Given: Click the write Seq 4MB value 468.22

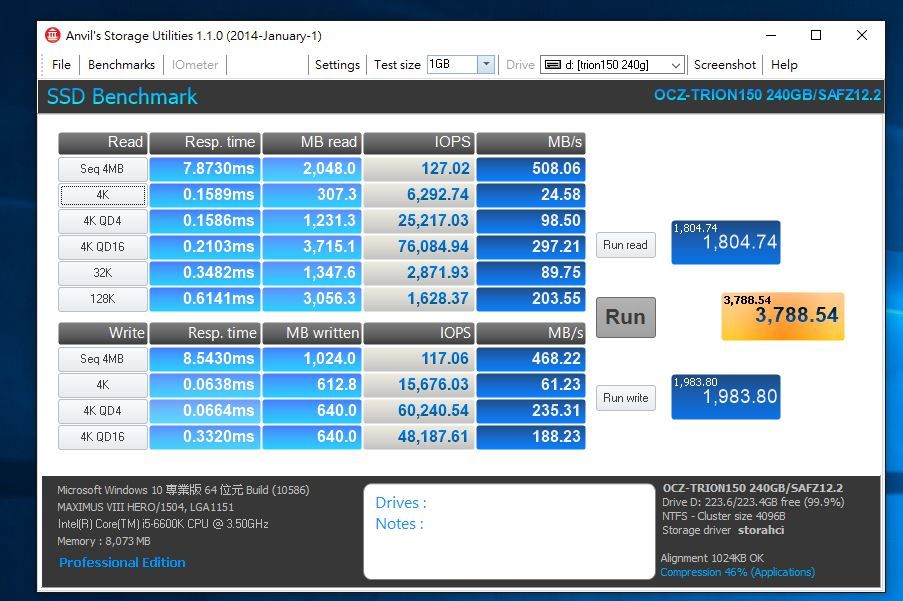Looking at the screenshot, I should pos(531,359).
